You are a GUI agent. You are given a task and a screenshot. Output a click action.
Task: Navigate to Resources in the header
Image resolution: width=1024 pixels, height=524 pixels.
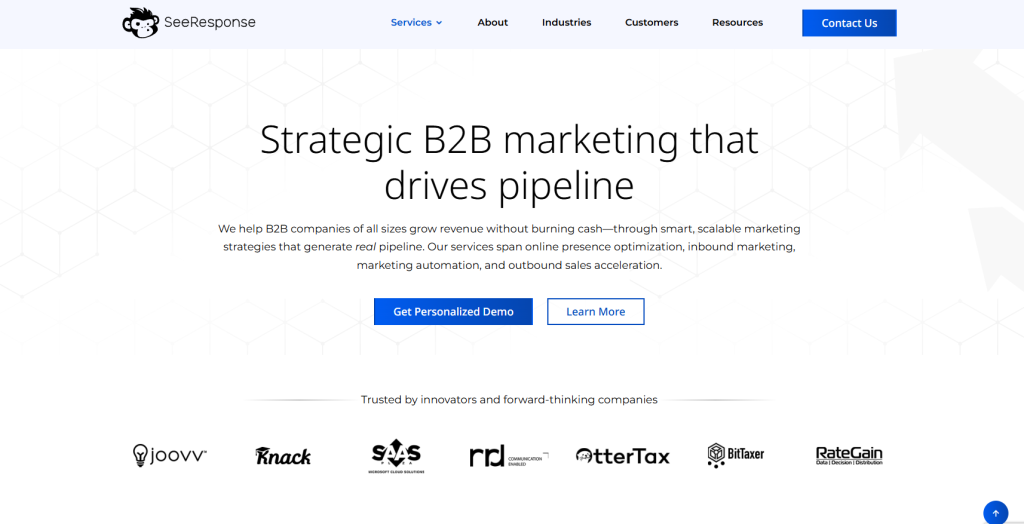click(737, 22)
